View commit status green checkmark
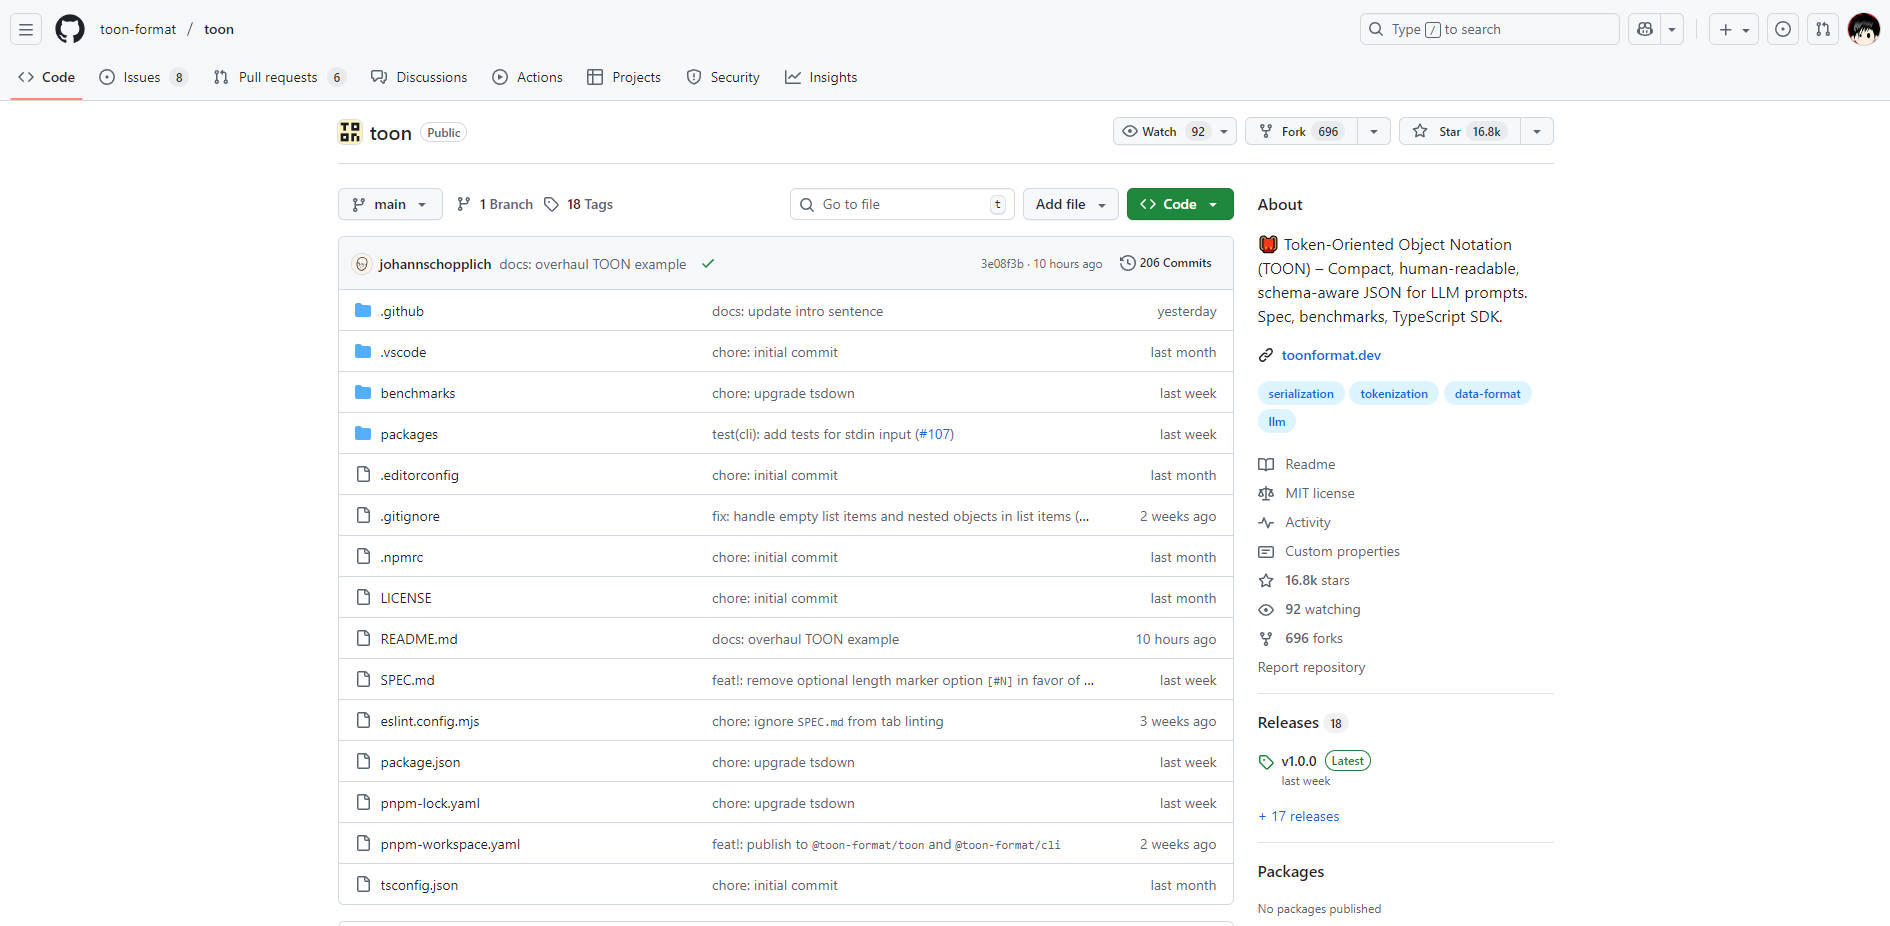1890x926 pixels. pyautogui.click(x=708, y=264)
